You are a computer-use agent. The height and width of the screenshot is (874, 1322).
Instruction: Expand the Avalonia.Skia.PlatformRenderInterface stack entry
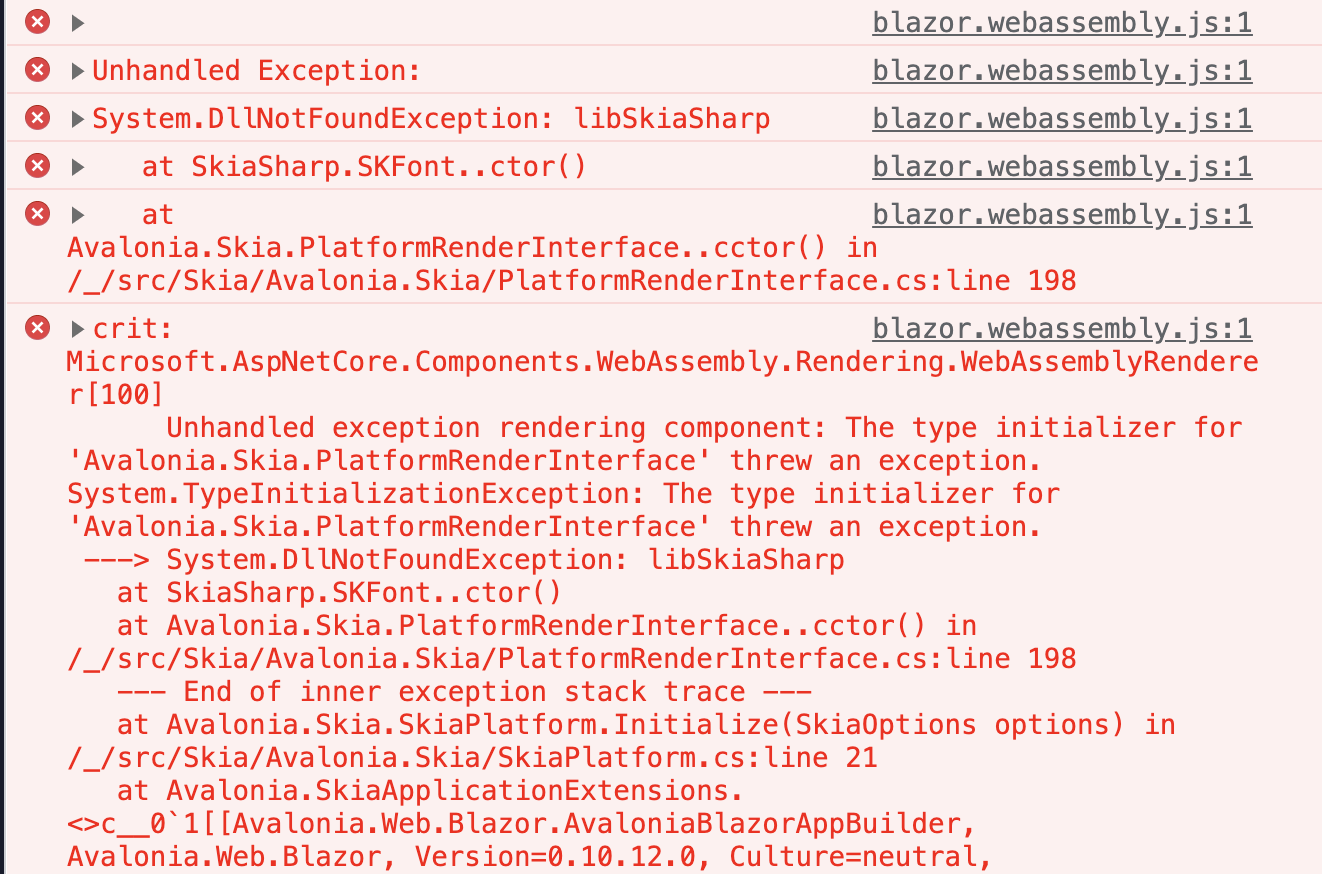click(x=78, y=215)
